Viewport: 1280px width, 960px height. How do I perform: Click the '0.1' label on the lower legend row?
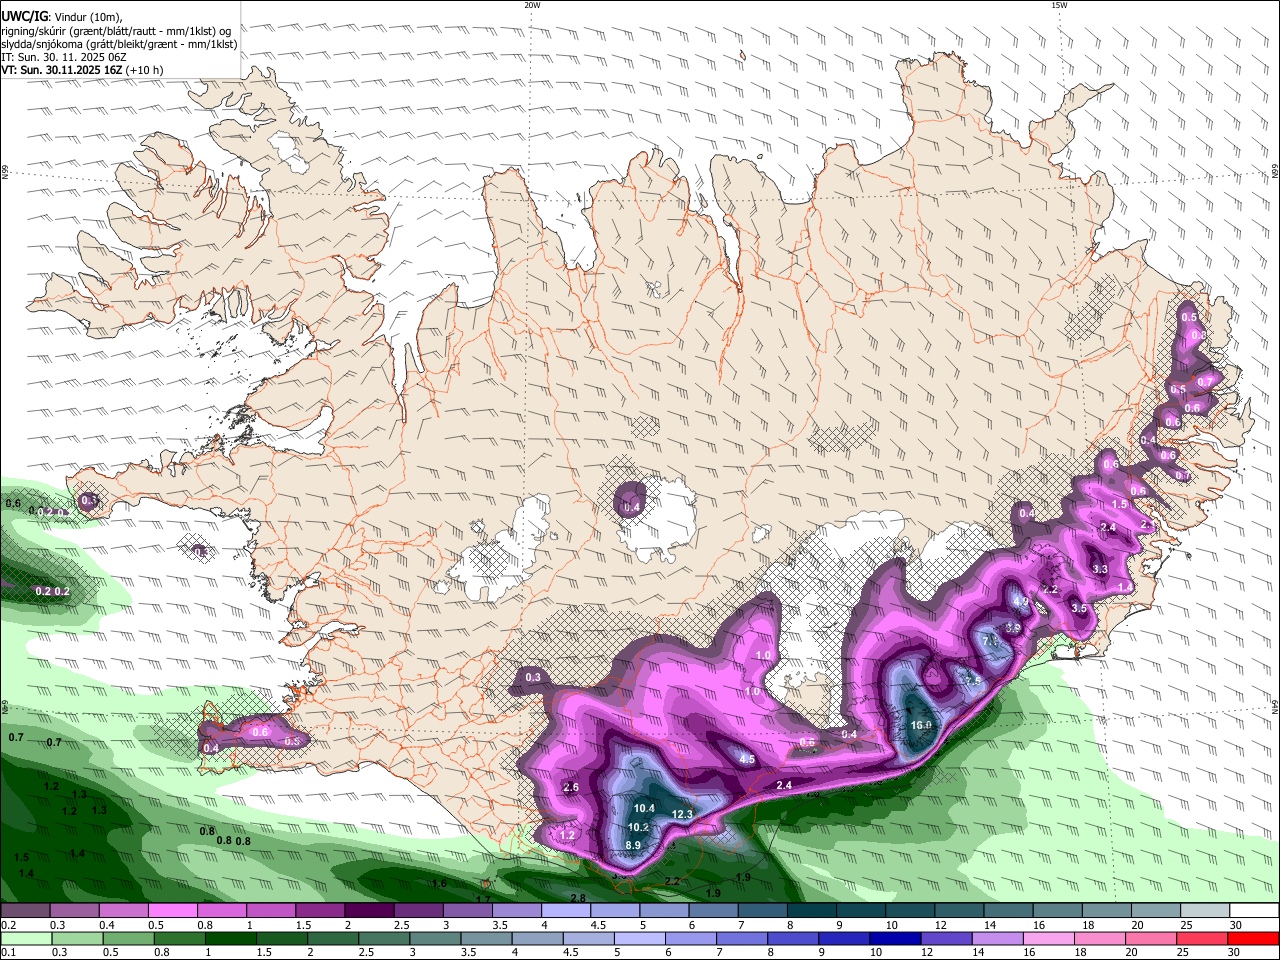coord(8,952)
